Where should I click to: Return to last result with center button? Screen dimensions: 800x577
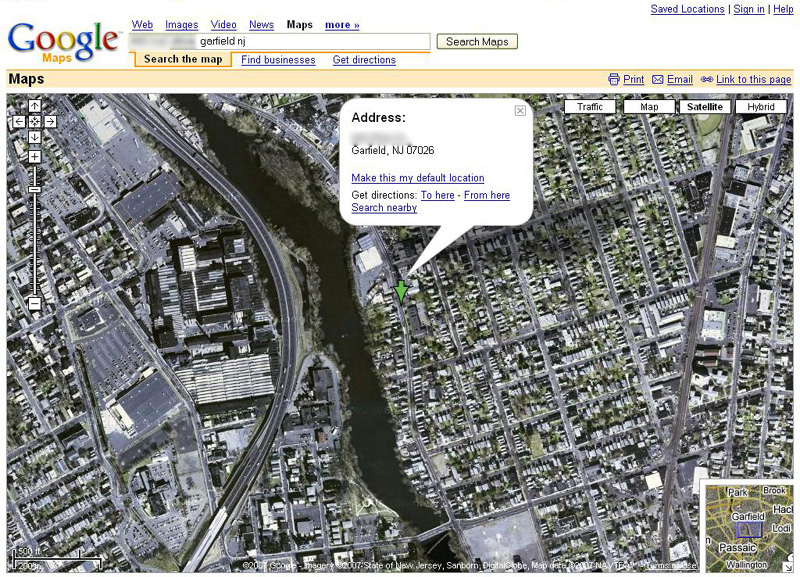34,121
